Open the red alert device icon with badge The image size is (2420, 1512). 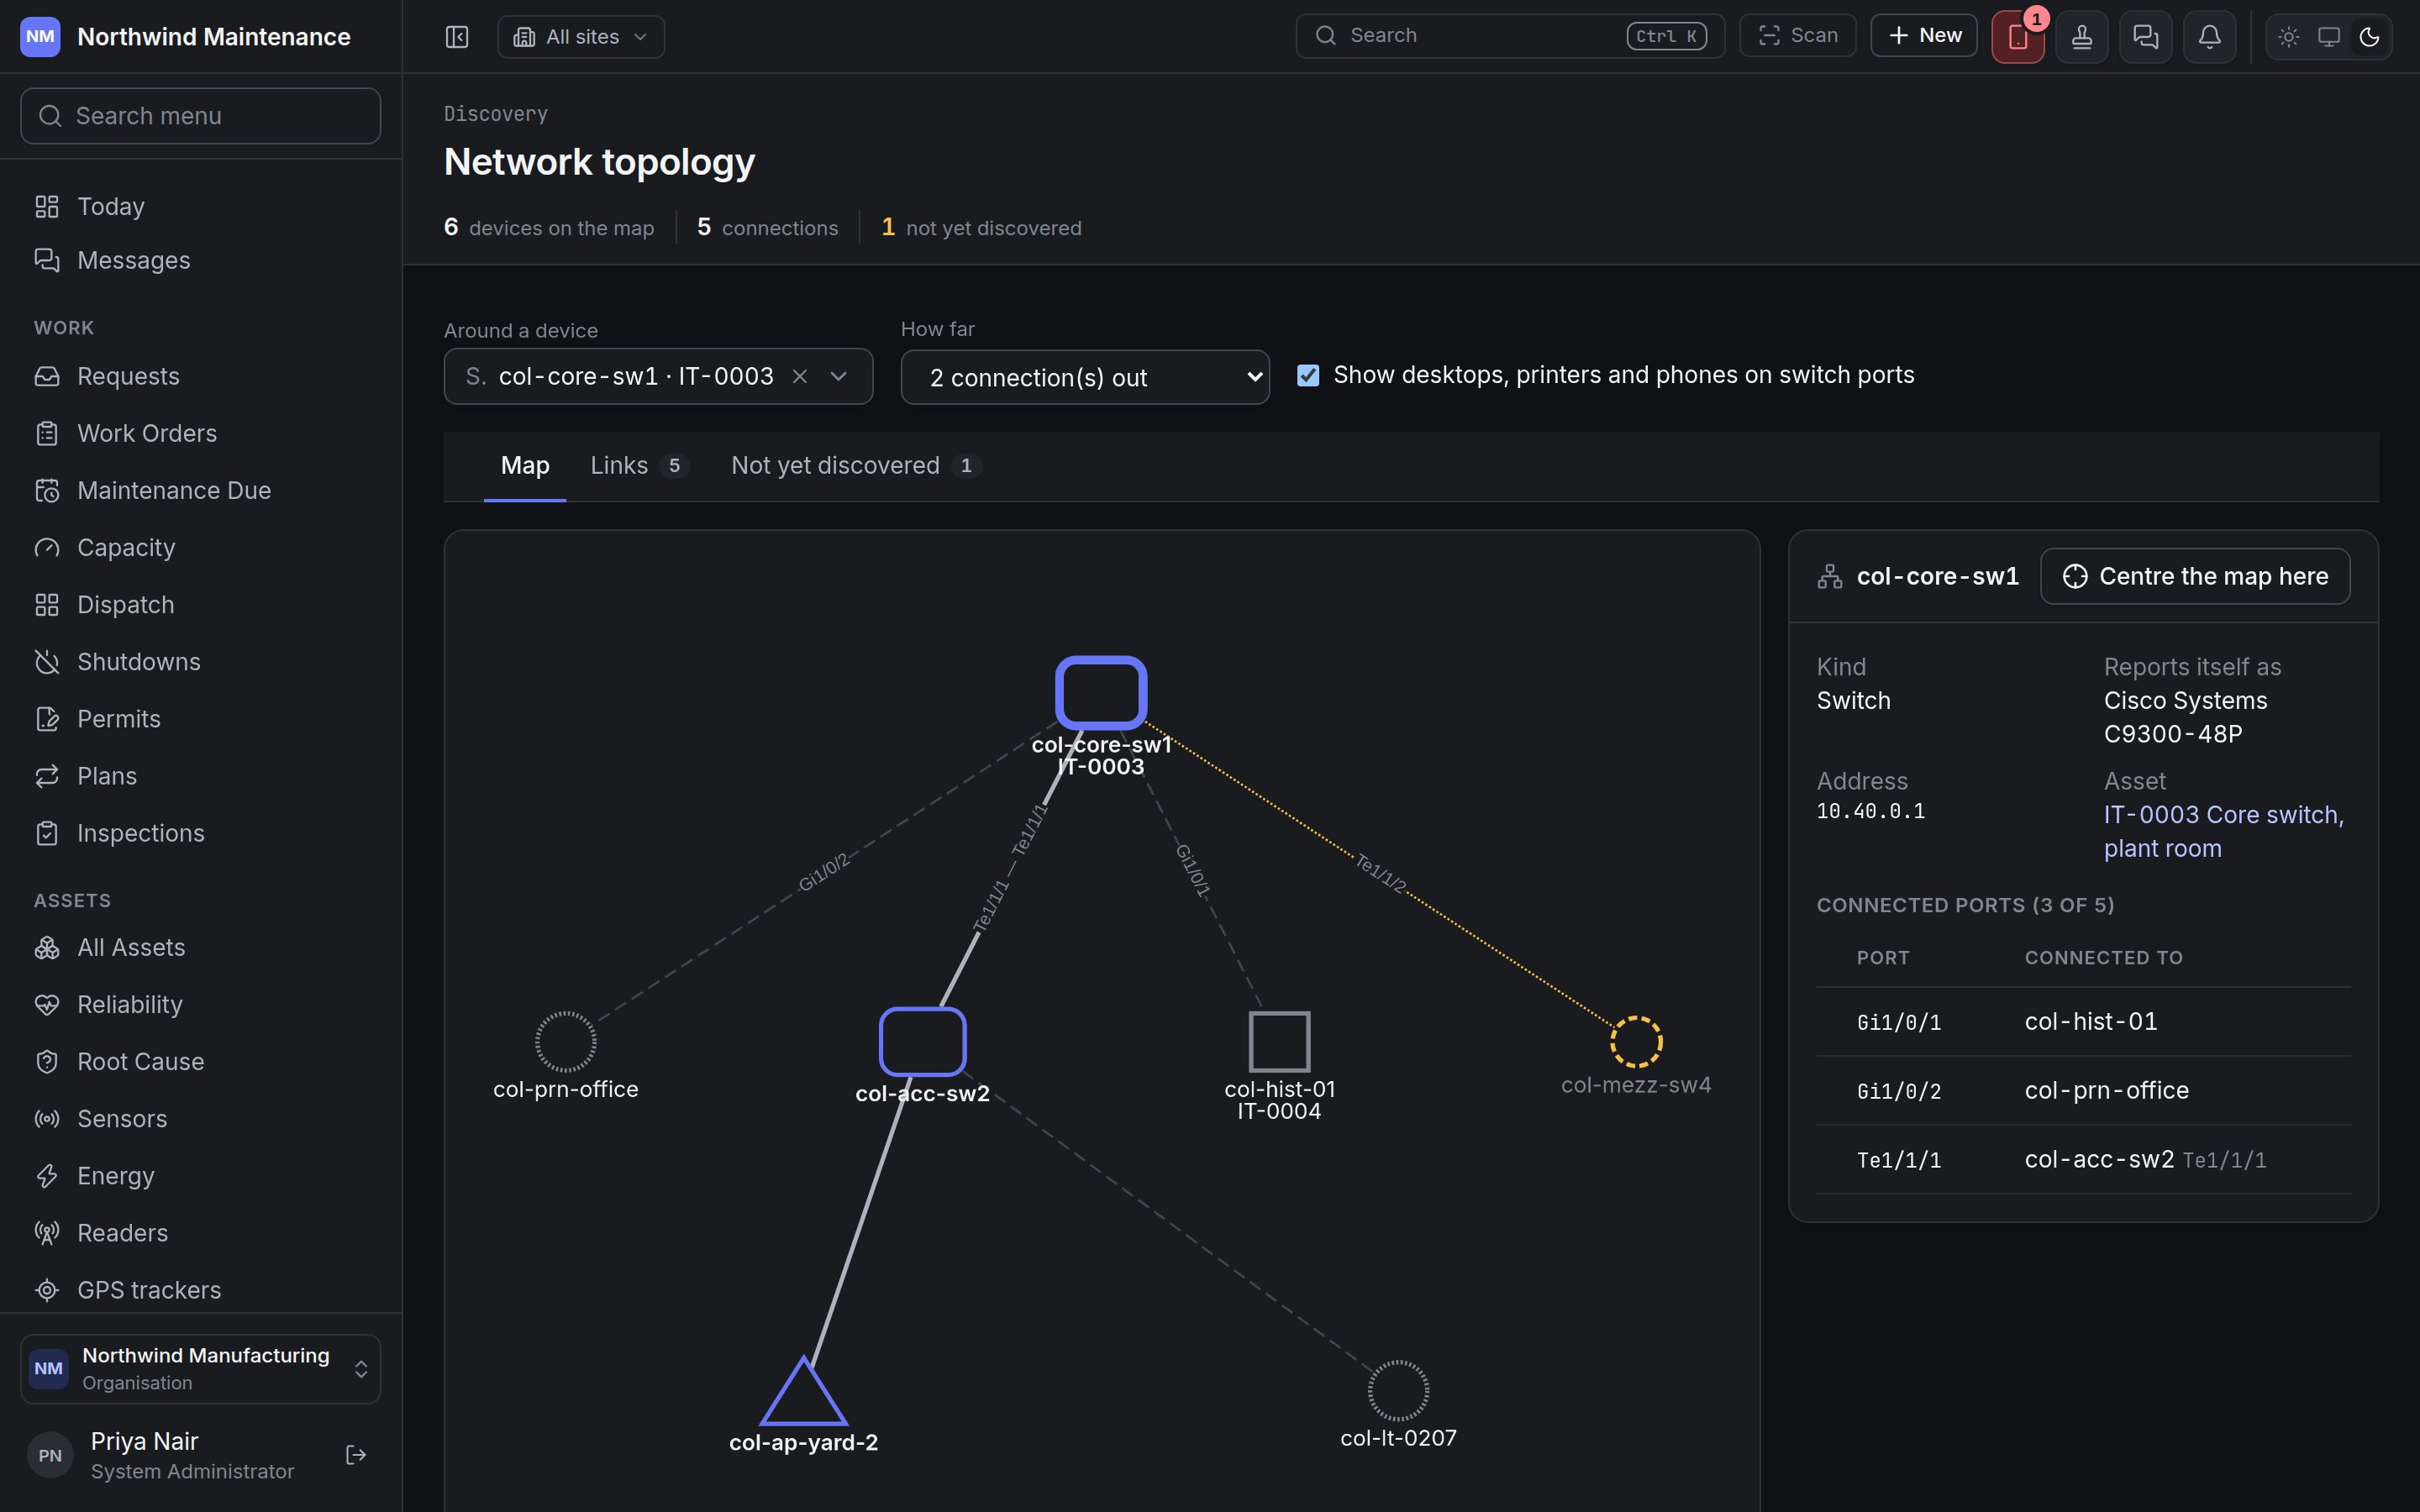coord(2018,37)
